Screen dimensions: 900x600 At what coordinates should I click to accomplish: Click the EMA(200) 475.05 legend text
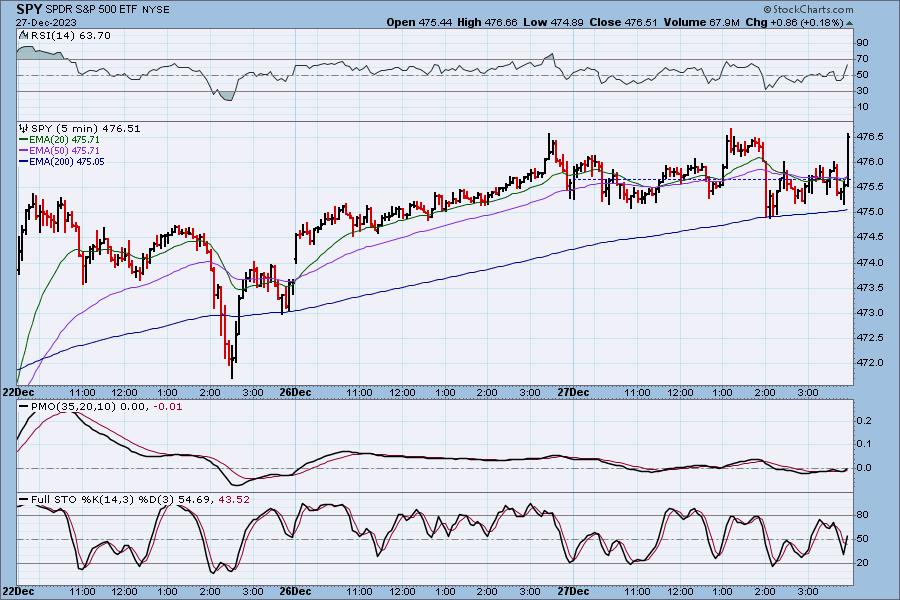point(67,162)
